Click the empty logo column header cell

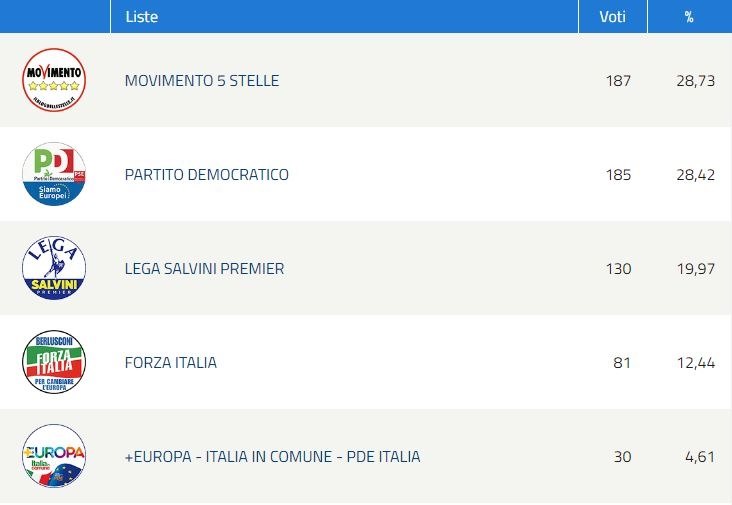[55, 16]
